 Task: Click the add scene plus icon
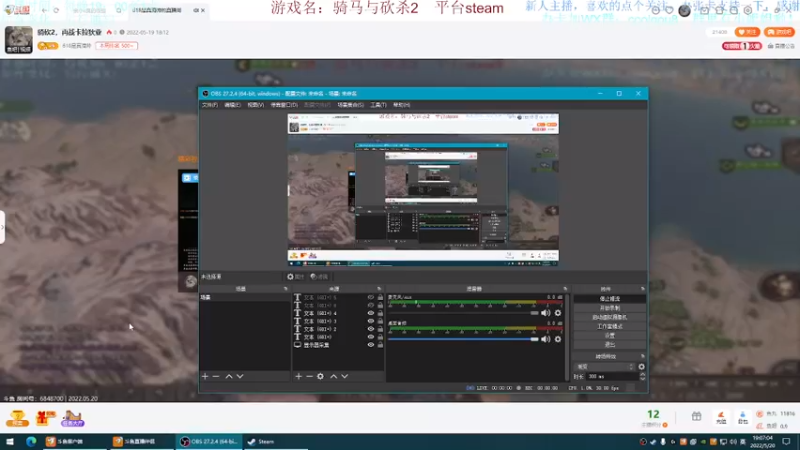click(205, 376)
